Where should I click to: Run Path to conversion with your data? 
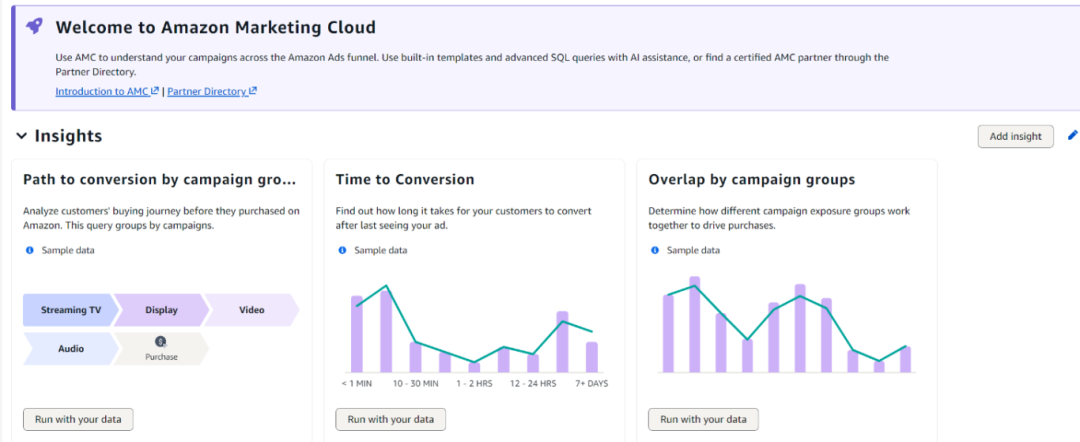tap(78, 419)
